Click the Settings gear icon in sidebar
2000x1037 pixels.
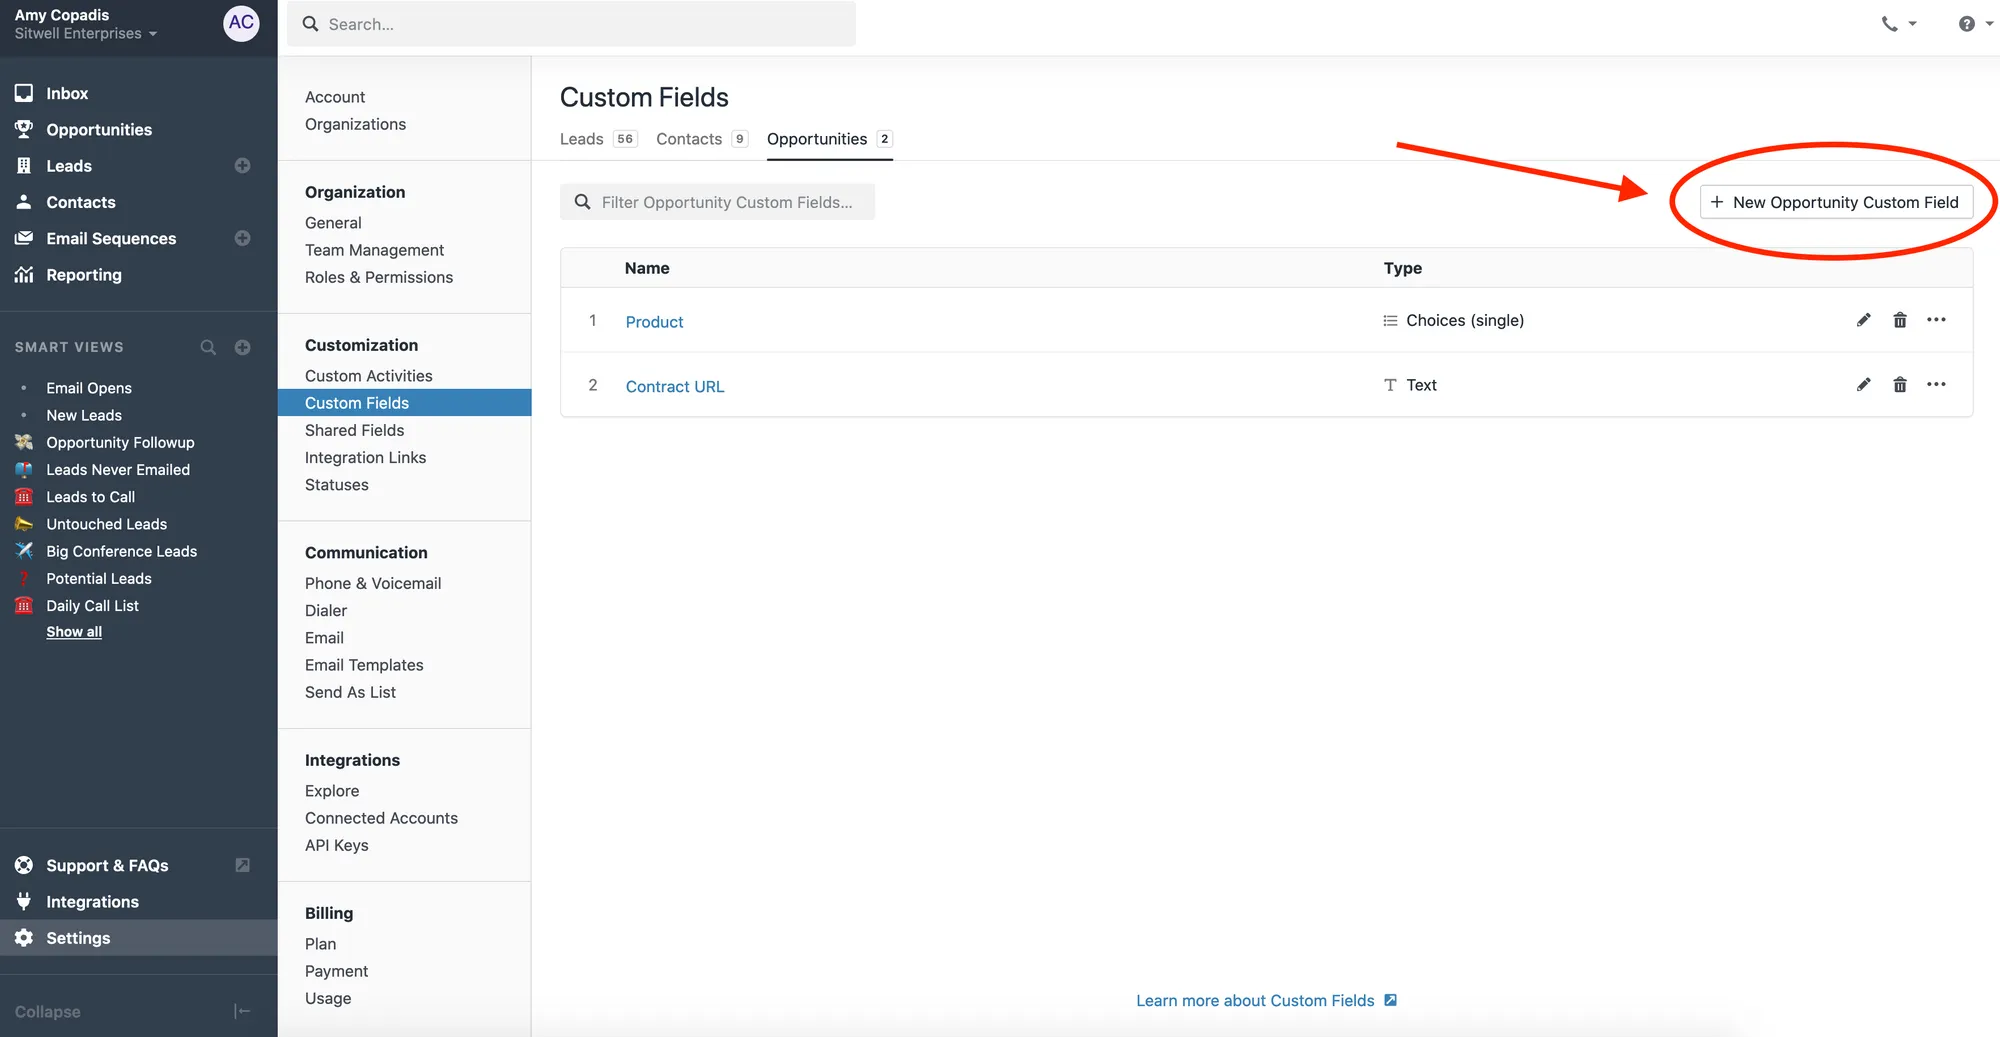(x=24, y=938)
